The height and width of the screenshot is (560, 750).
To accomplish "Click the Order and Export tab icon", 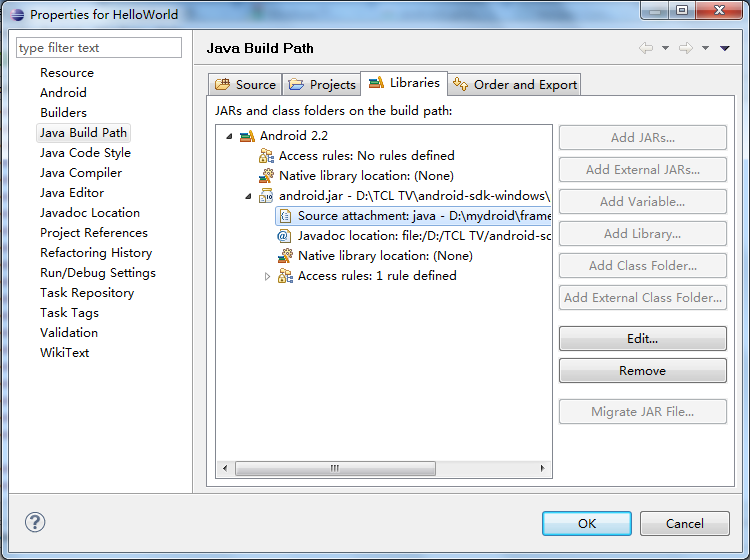I will click(x=461, y=84).
